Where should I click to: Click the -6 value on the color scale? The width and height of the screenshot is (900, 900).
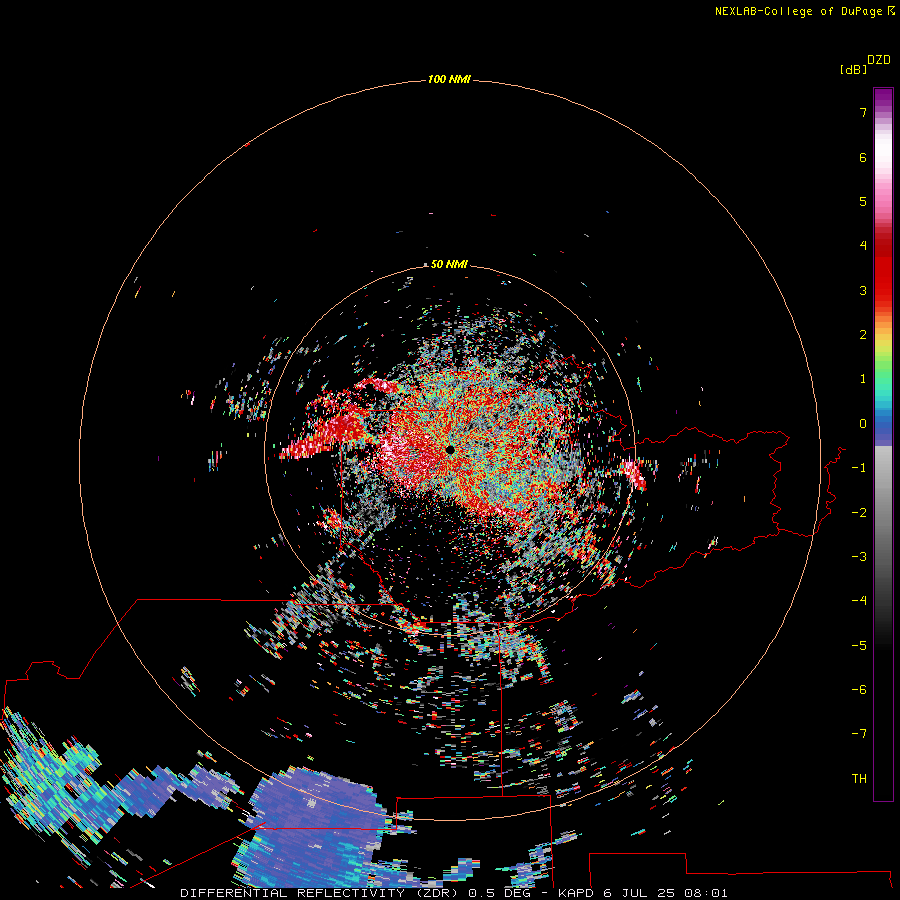859,690
